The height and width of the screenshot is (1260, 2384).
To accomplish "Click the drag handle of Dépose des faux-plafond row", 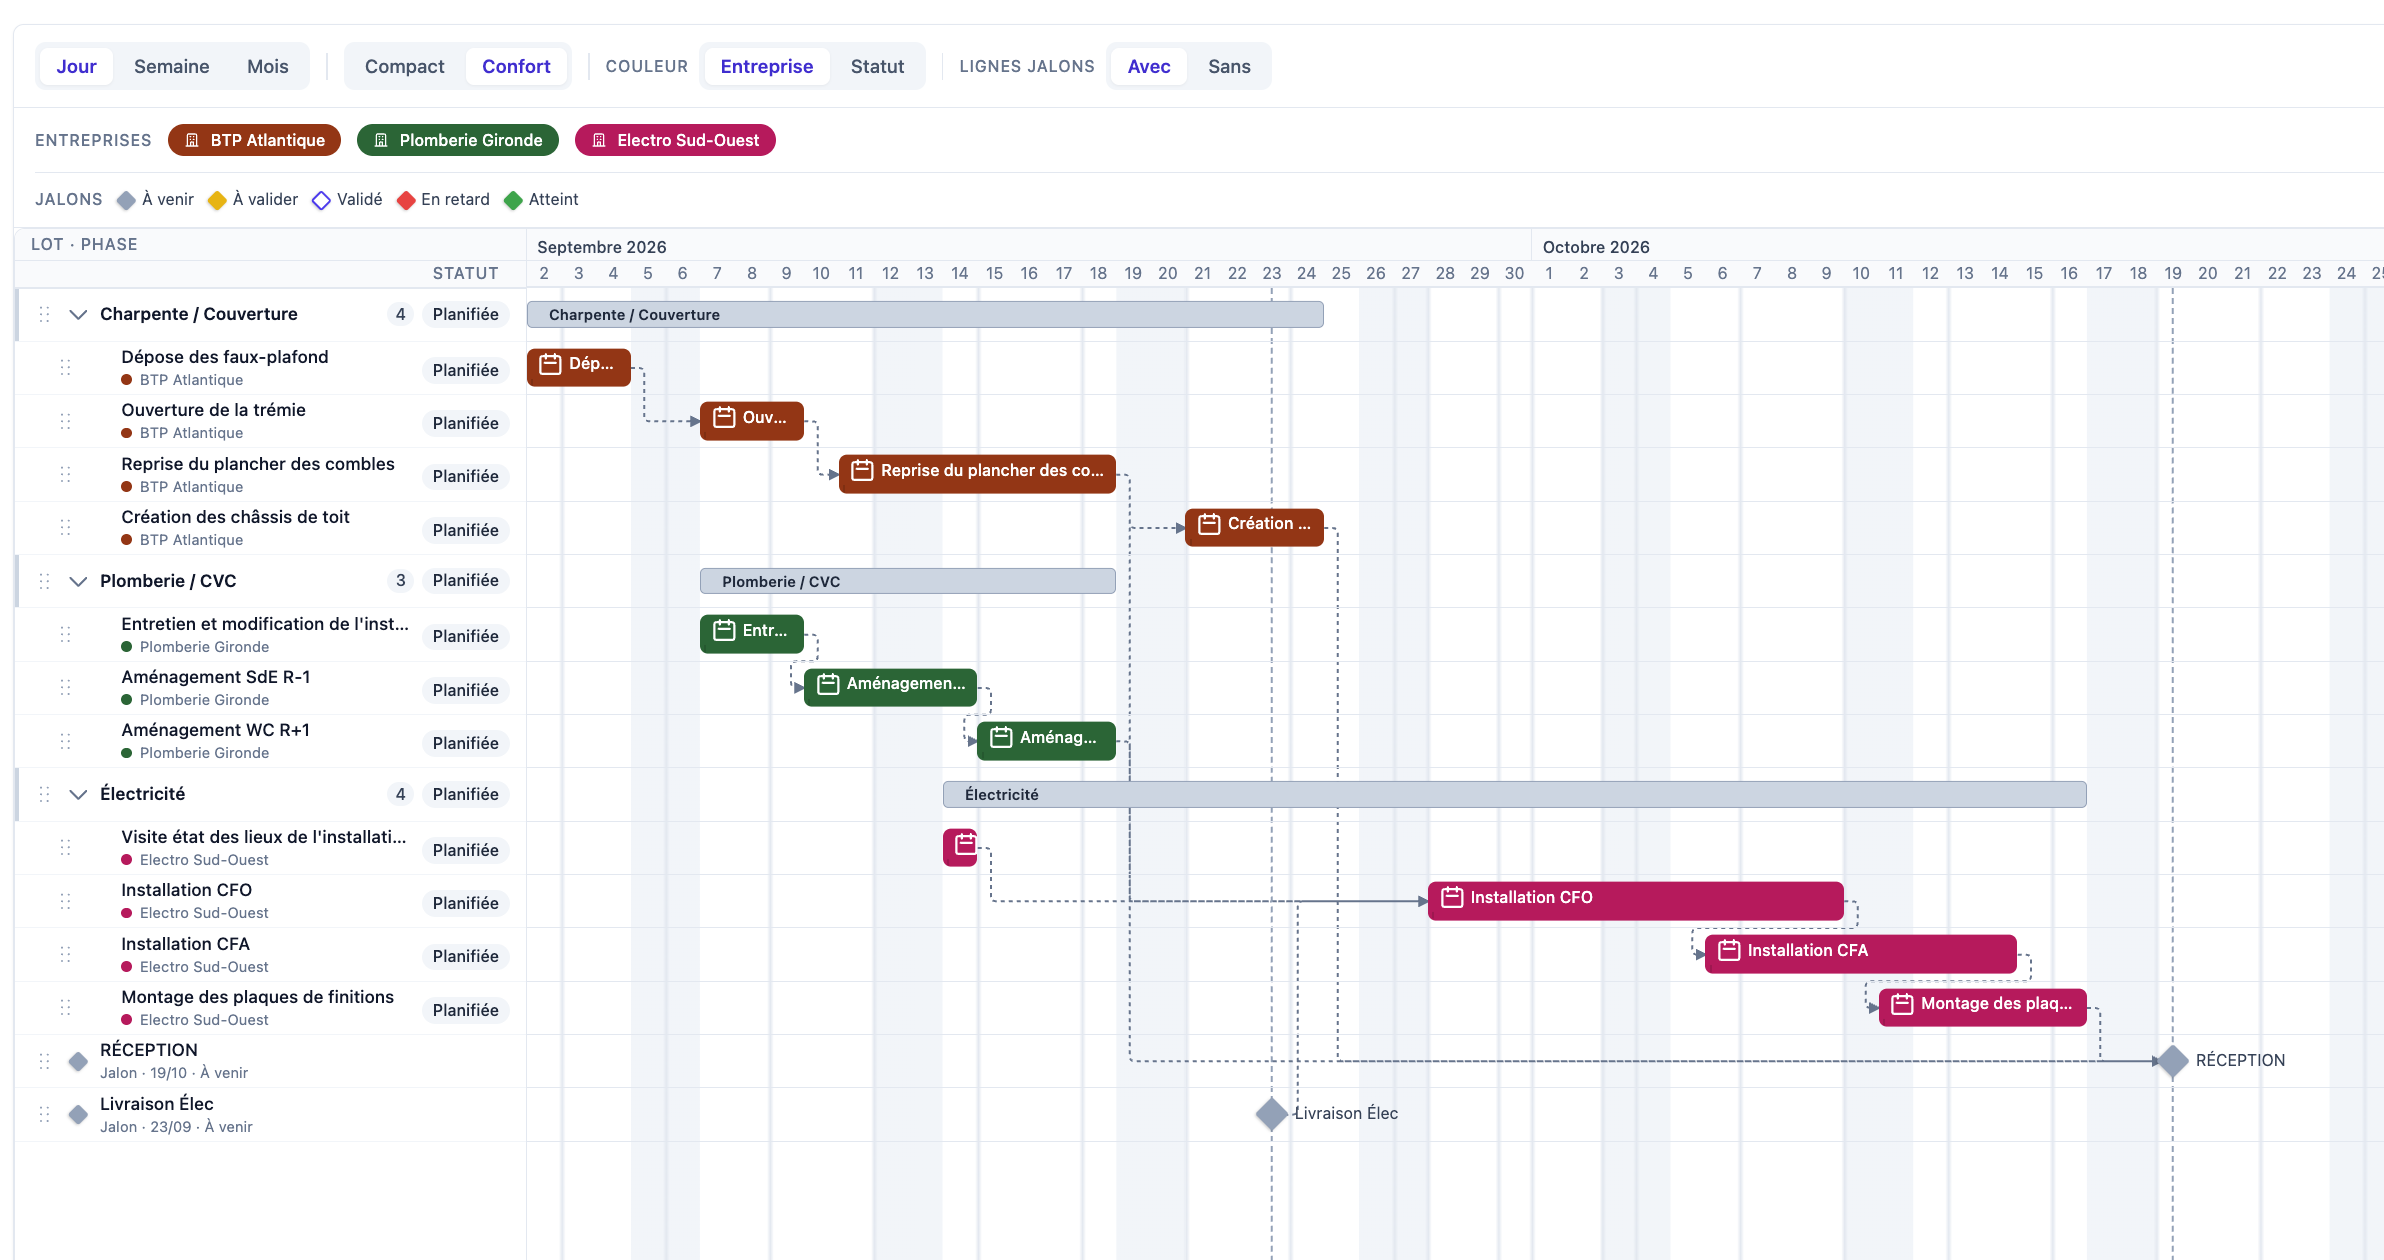I will pyautogui.click(x=65, y=367).
